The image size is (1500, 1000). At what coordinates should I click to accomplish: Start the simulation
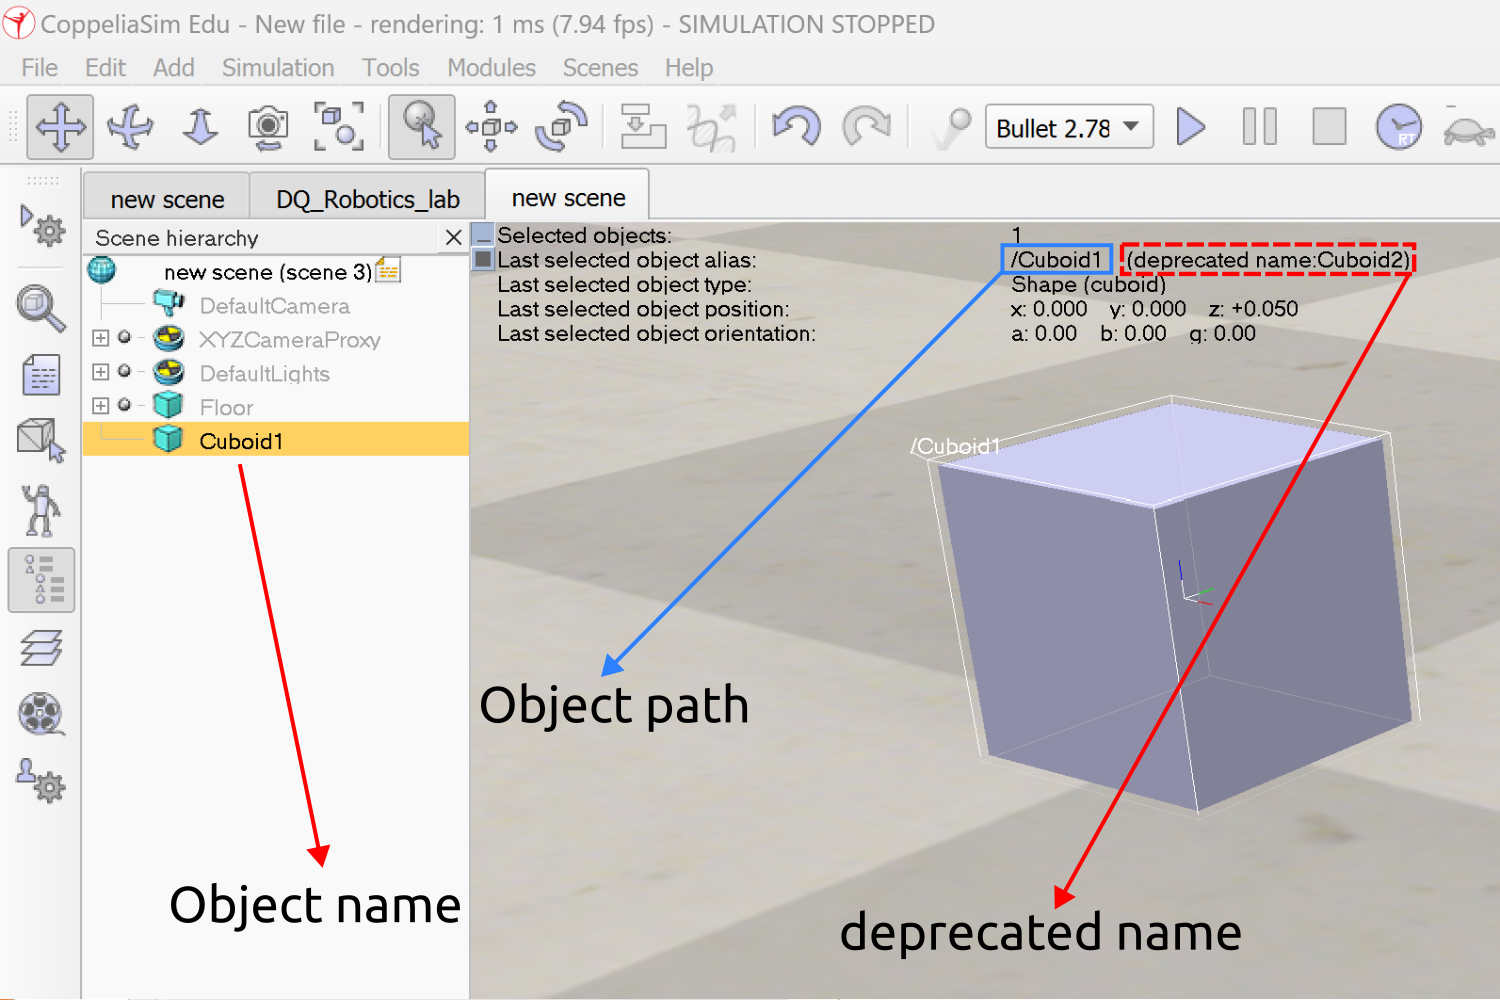click(1190, 127)
